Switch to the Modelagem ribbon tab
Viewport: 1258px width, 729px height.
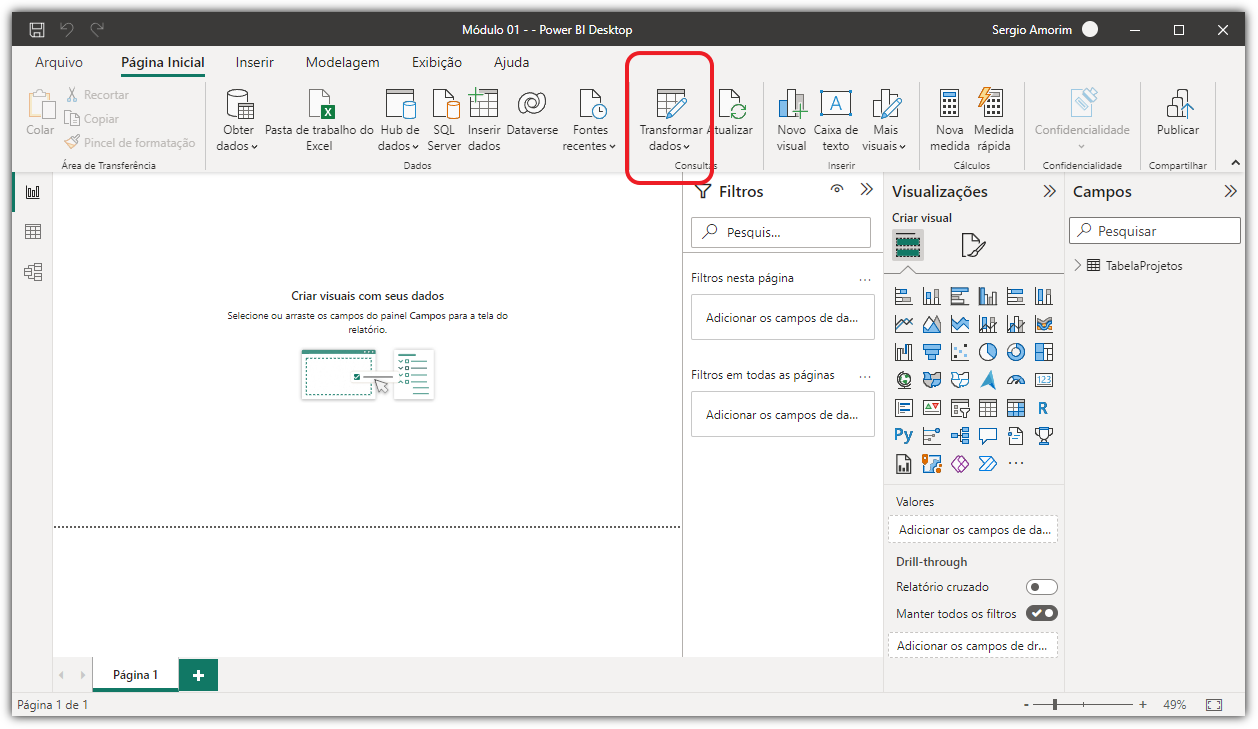pos(343,62)
